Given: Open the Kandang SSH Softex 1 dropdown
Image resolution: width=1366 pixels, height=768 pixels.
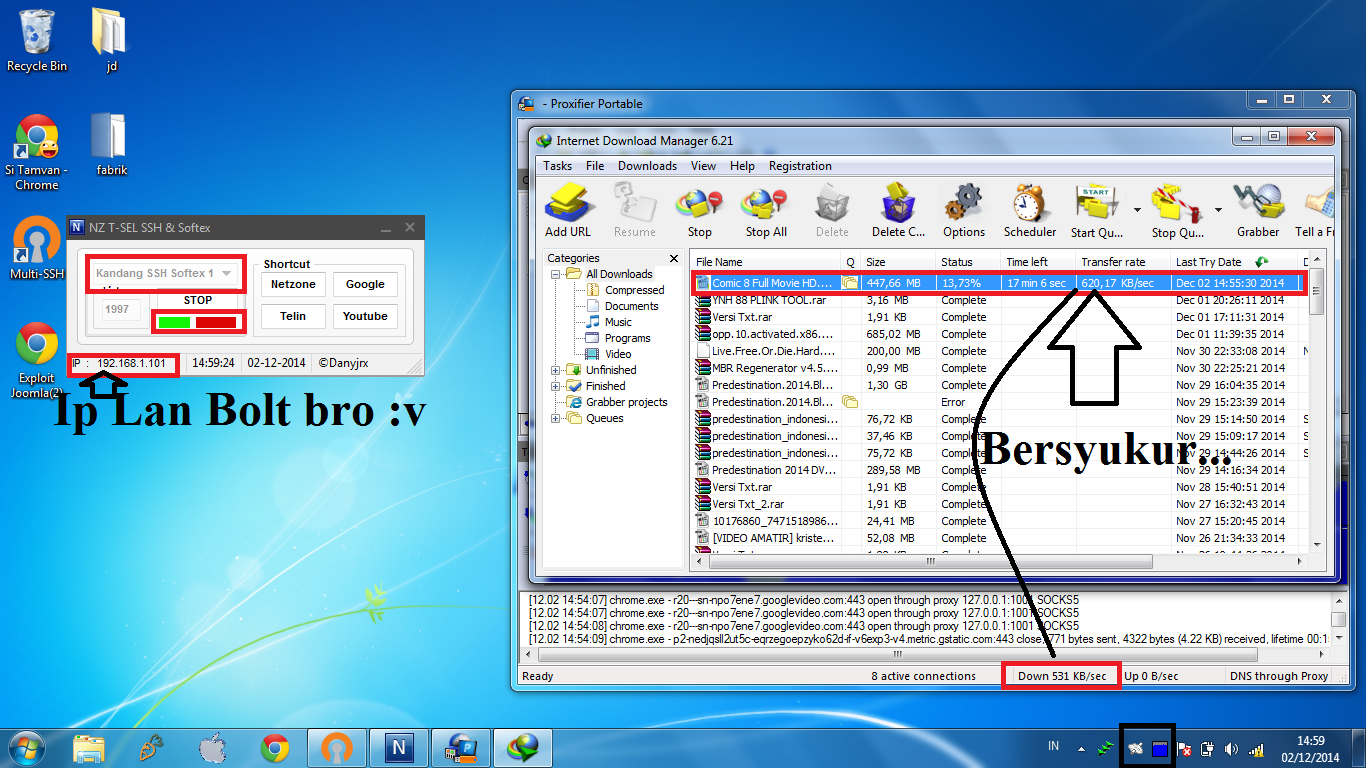Looking at the screenshot, I should (166, 273).
